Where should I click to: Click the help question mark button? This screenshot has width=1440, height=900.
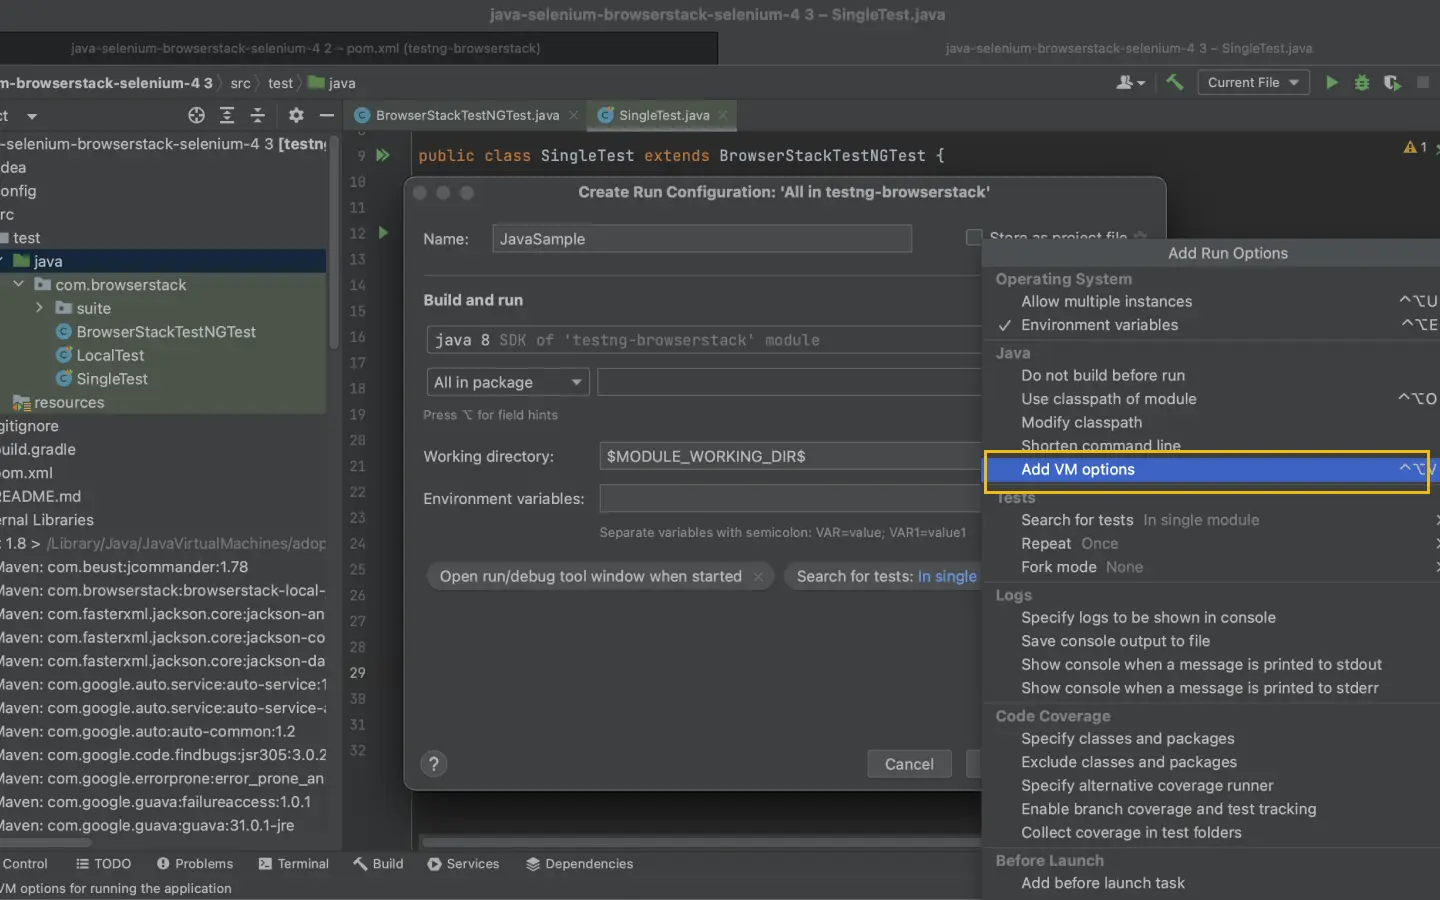coord(433,764)
